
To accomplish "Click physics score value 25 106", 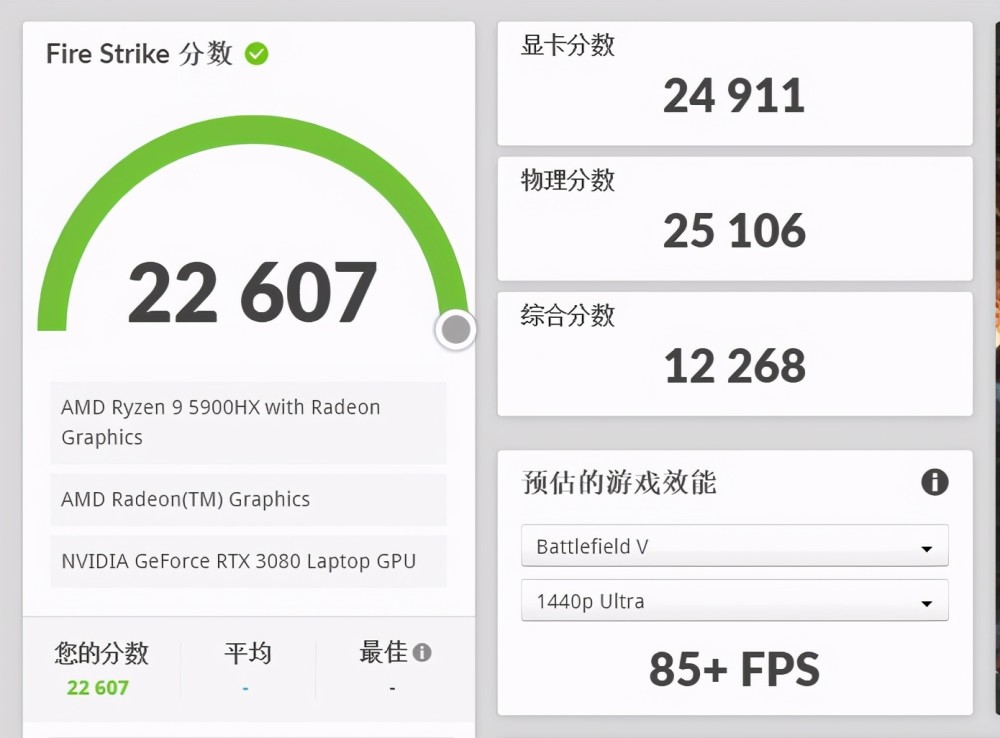I will click(x=734, y=230).
